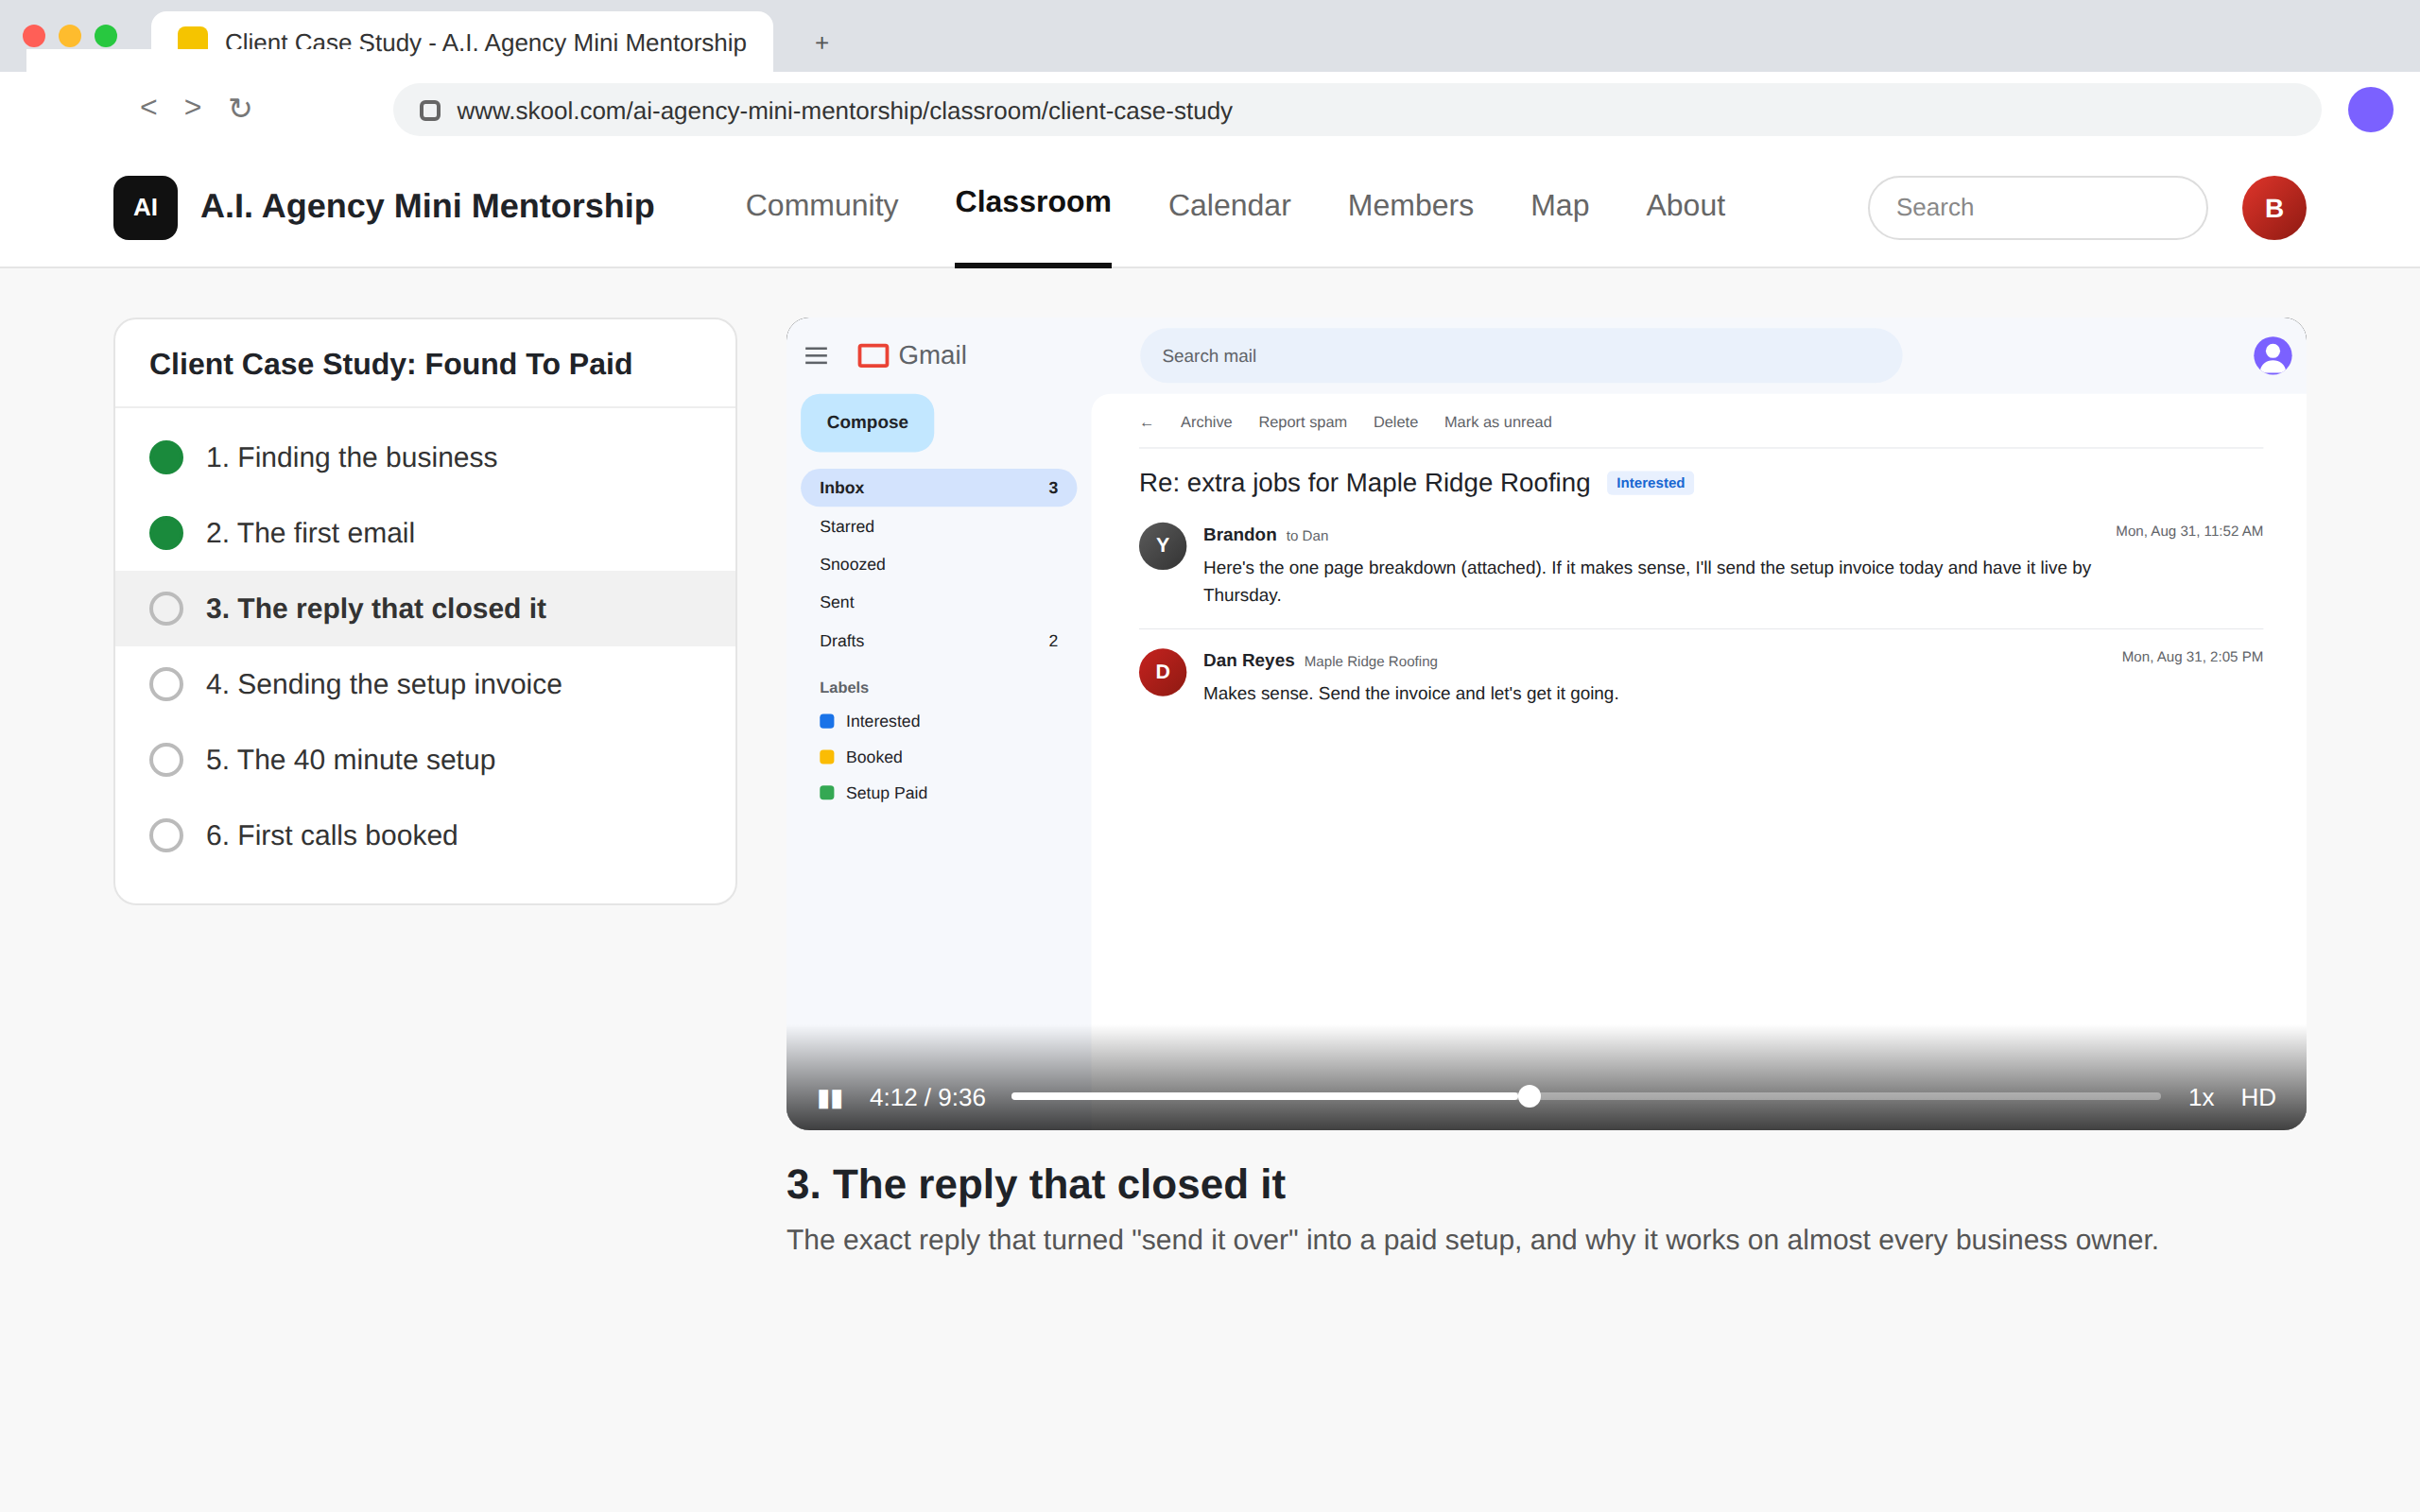Viewport: 2420px width, 1512px height.
Task: Open lesson 5. The 40 minute setup
Action: pos(425,760)
